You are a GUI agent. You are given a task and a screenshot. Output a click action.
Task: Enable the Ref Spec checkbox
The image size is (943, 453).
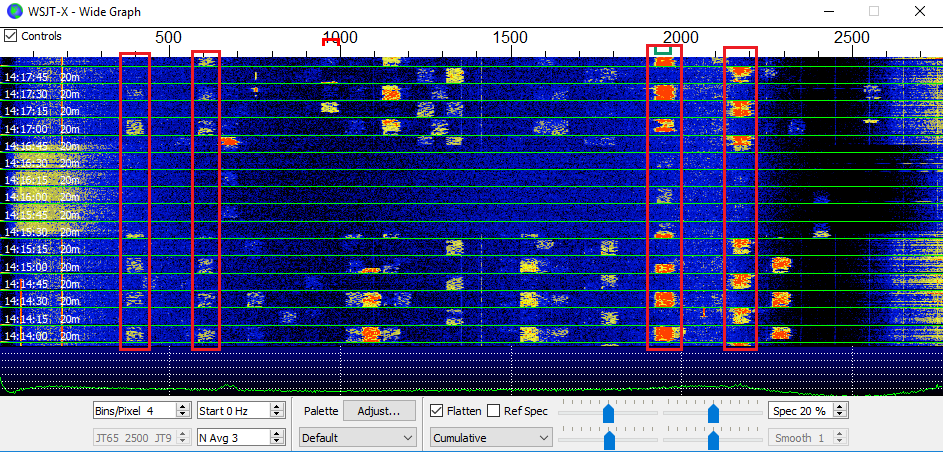click(x=493, y=410)
